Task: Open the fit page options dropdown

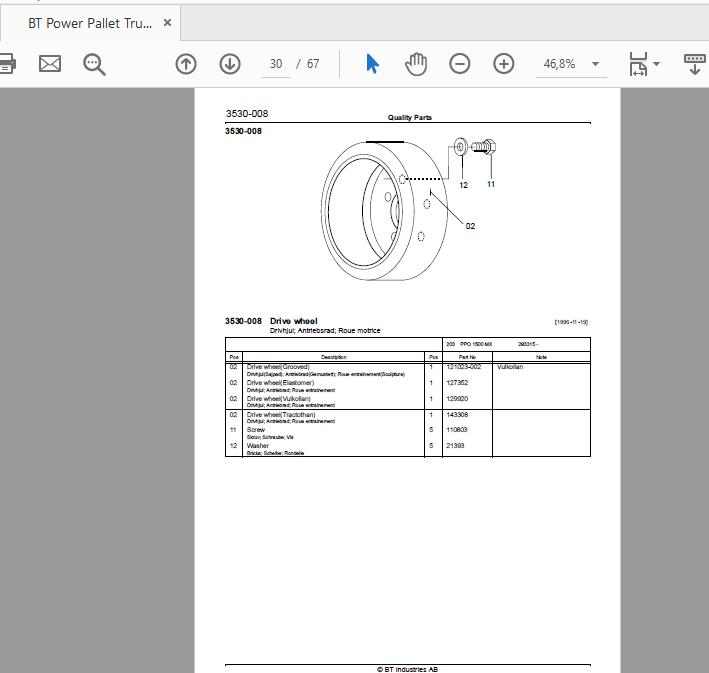Action: click(x=657, y=64)
